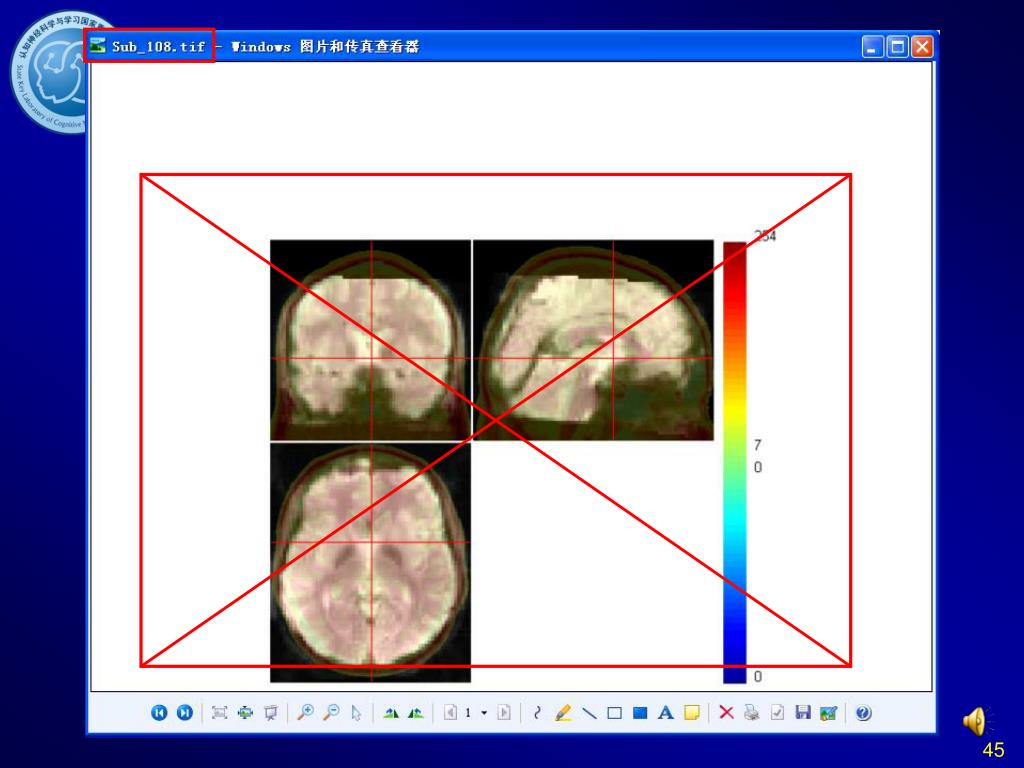Close the picture viewer window

(x=922, y=46)
